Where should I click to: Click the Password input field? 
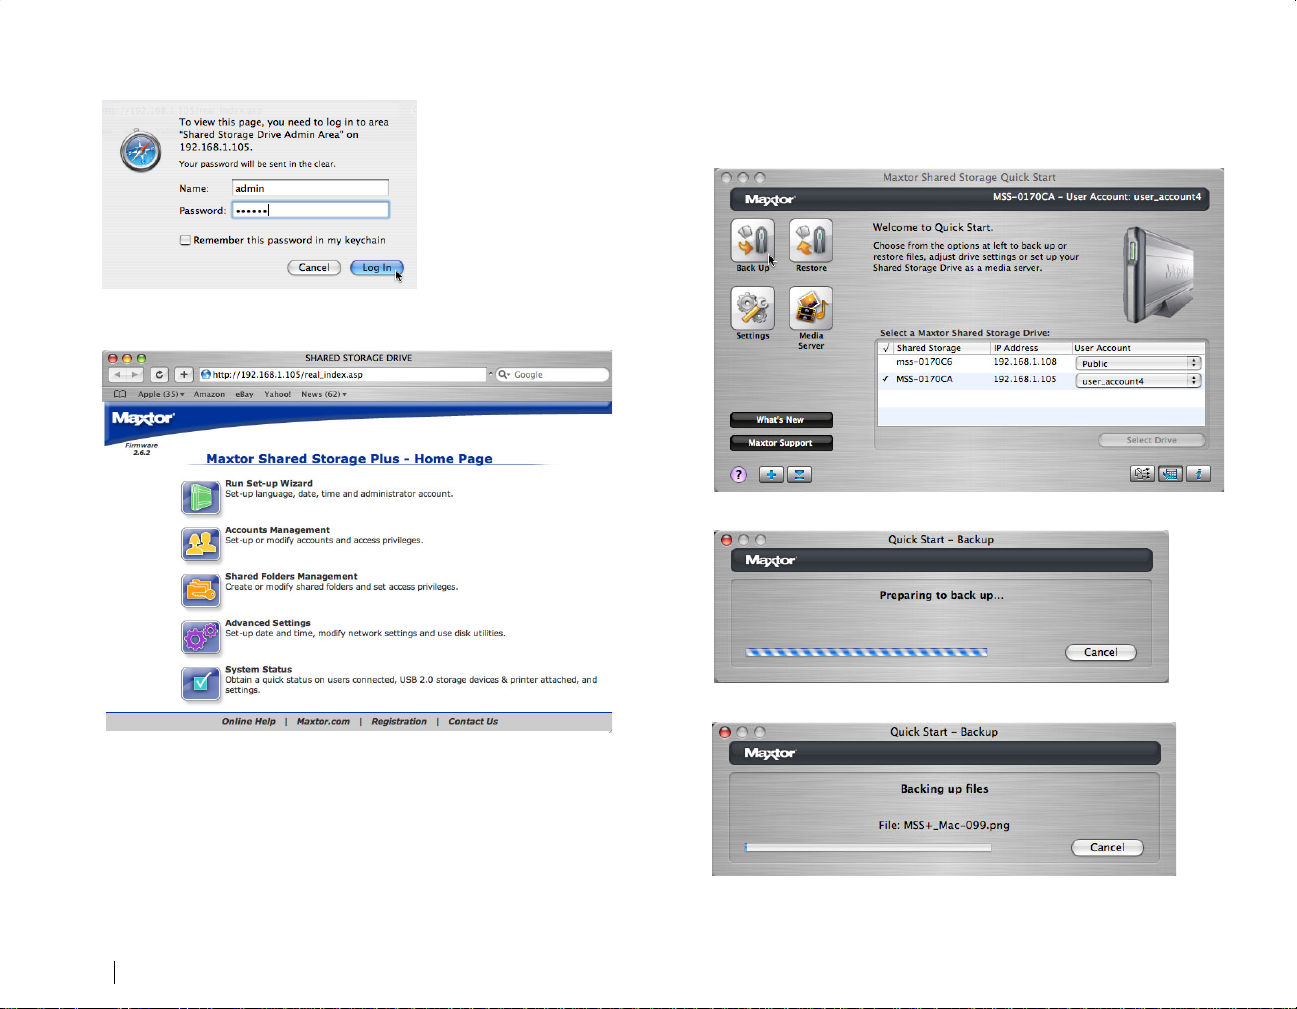(x=310, y=210)
